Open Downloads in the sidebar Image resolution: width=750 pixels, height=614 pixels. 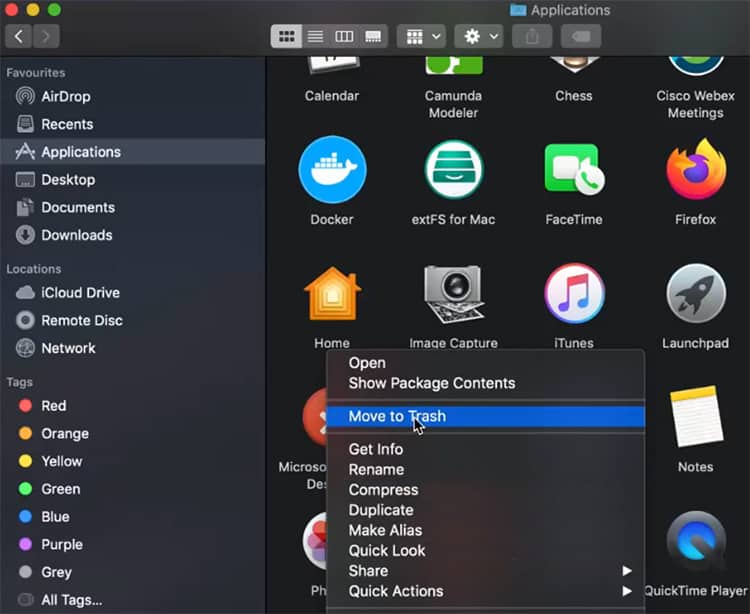pos(132,235)
